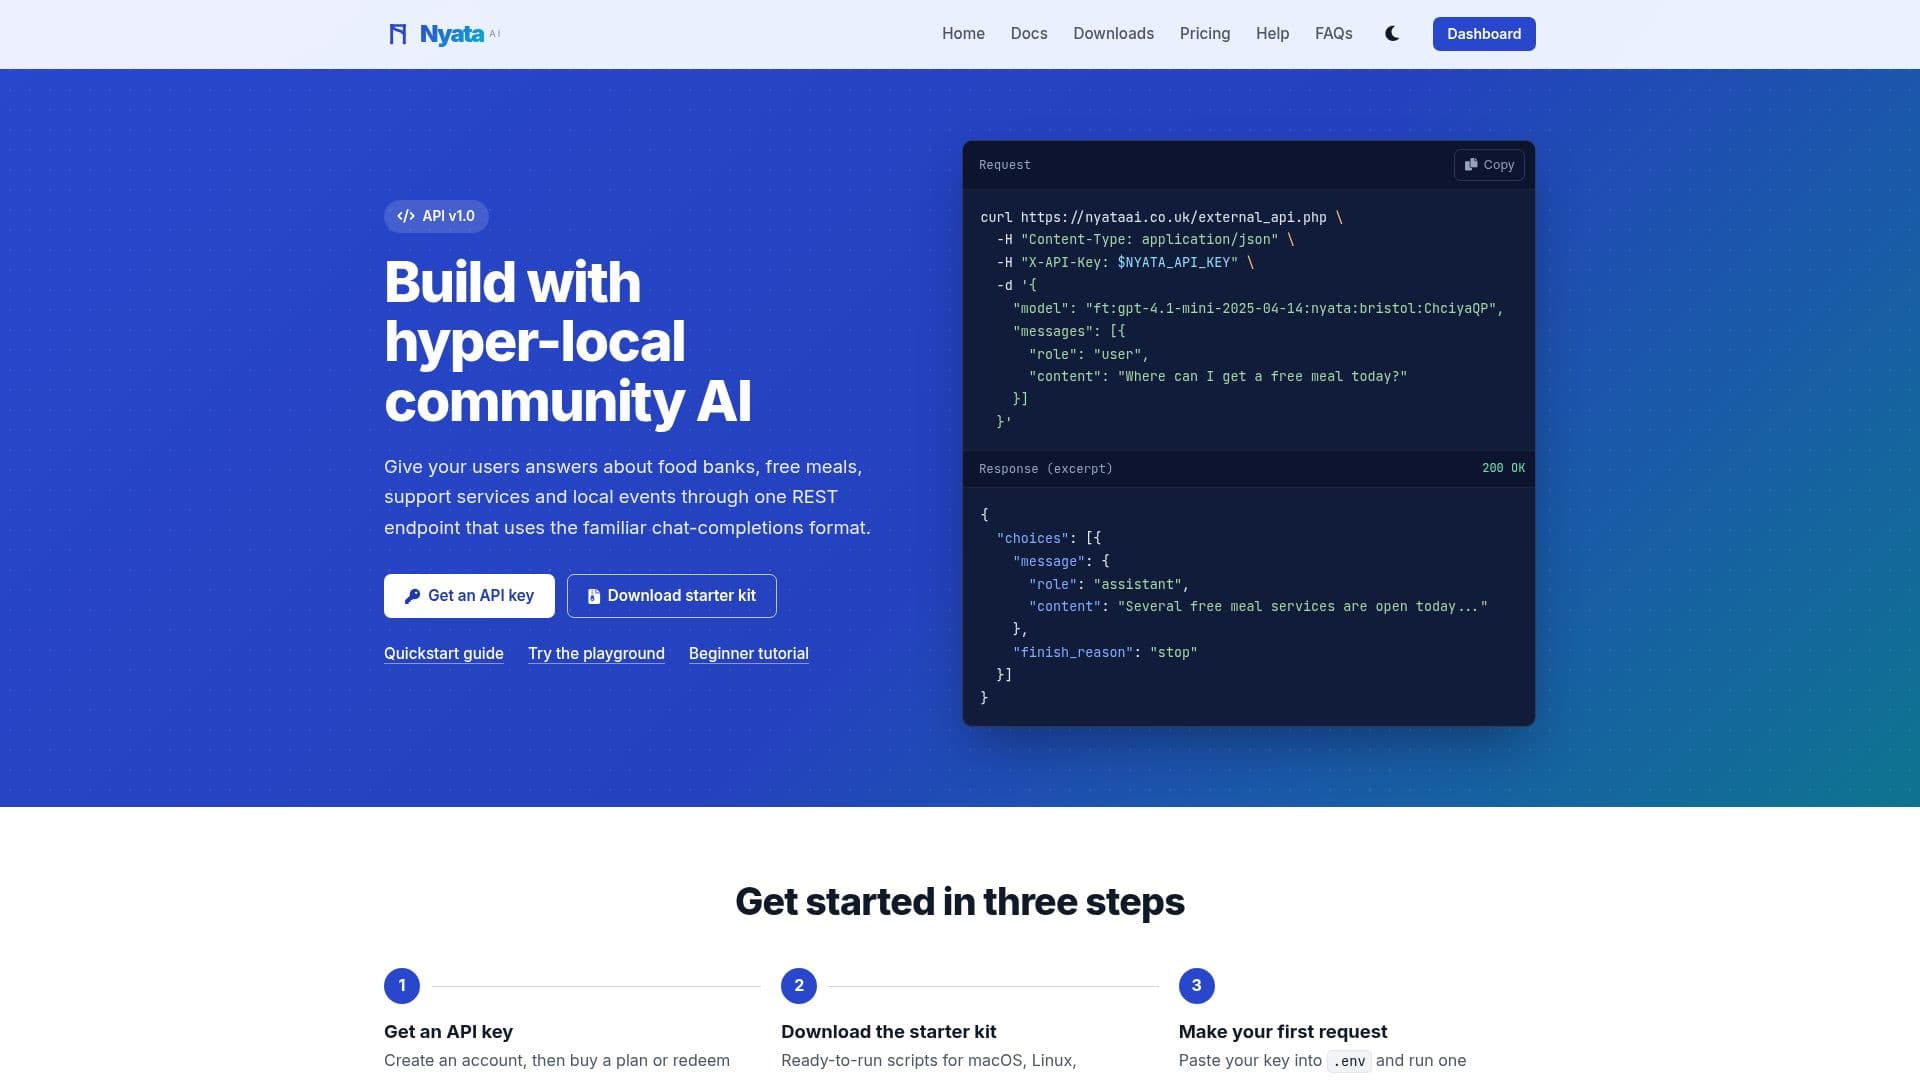Select step 1 circle marker

(x=402, y=986)
